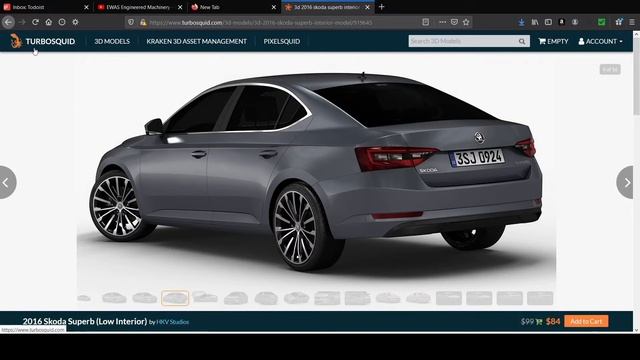Open the library bookshelf icon
Image resolution: width=640 pixels, height=360 pixels.
click(x=535, y=22)
